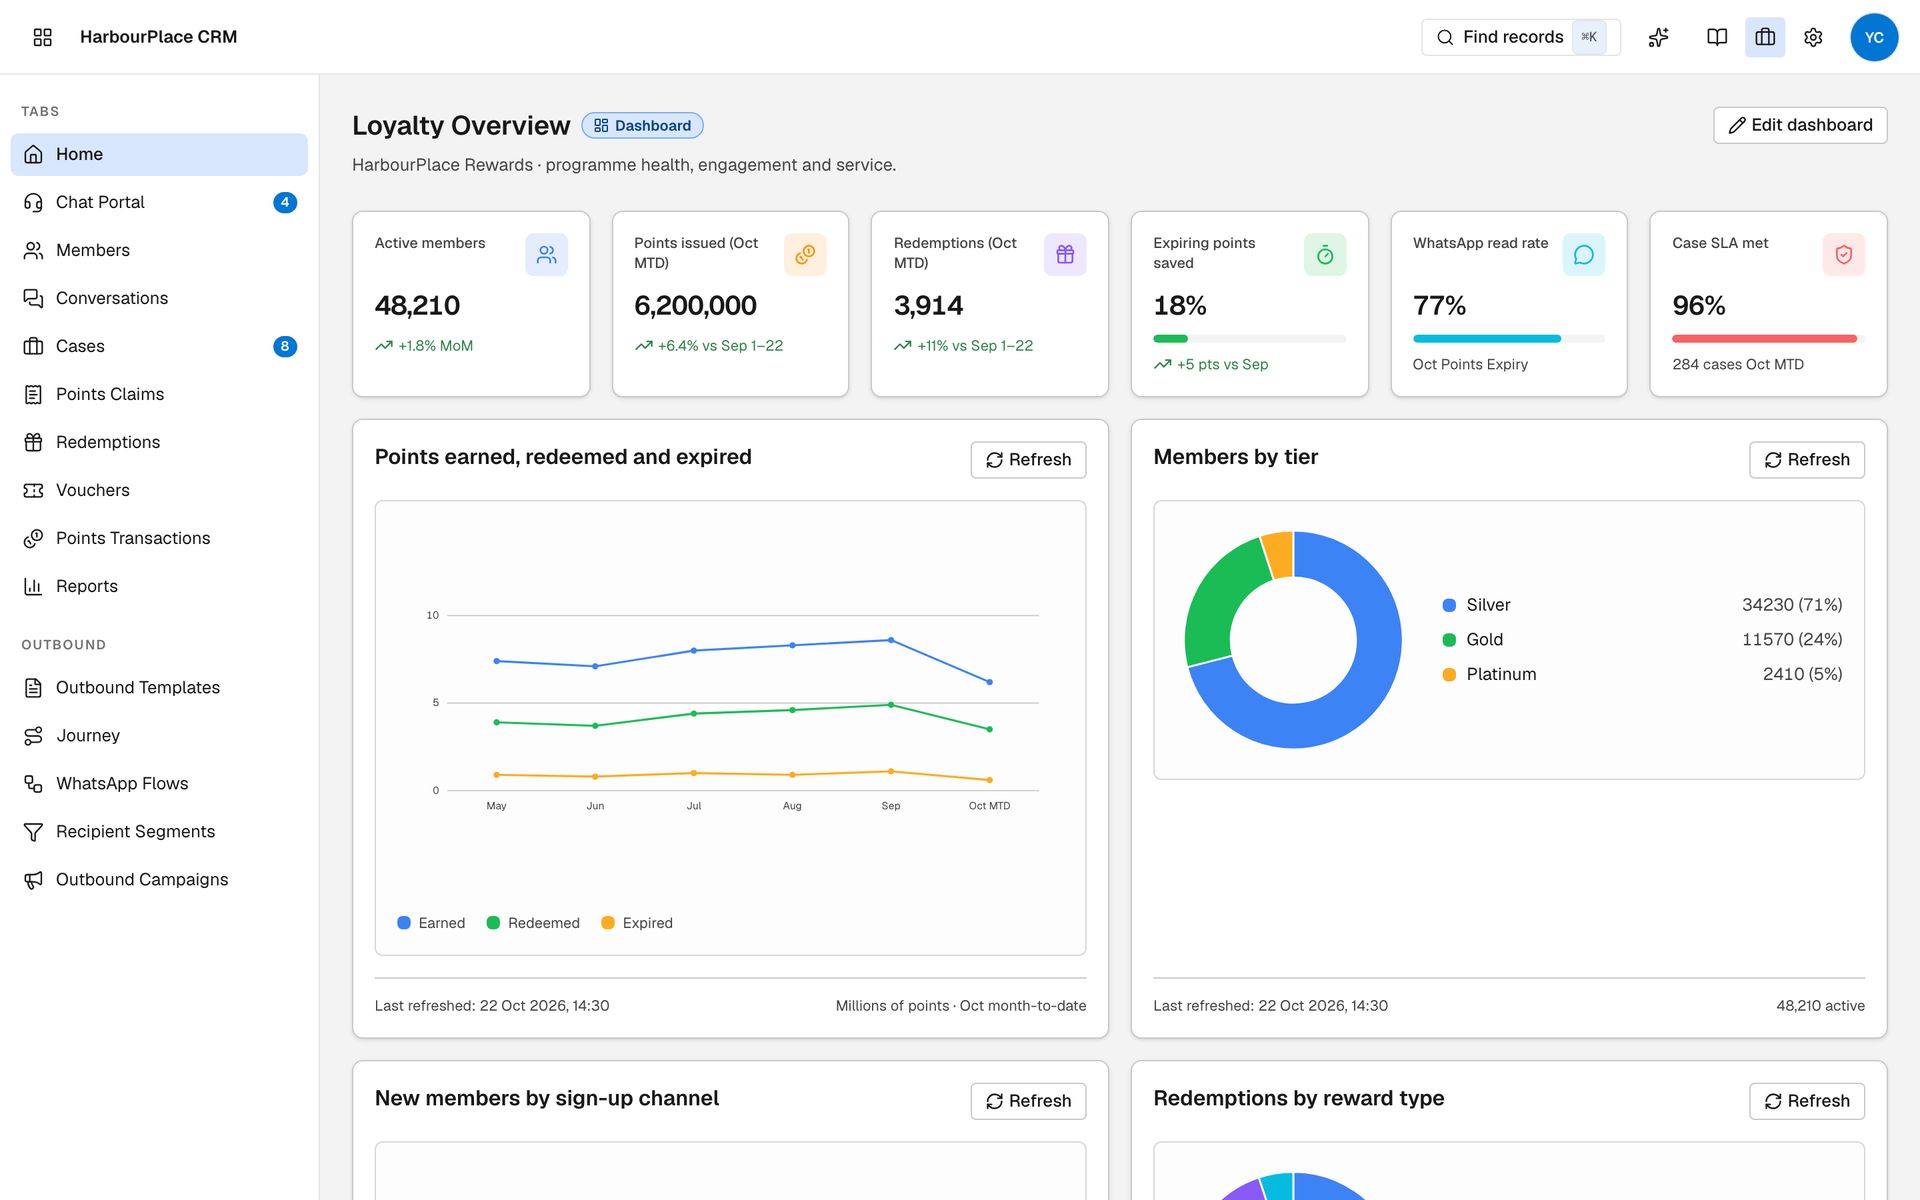
Task: Click the Case SLA met progress bar
Action: click(1768, 339)
